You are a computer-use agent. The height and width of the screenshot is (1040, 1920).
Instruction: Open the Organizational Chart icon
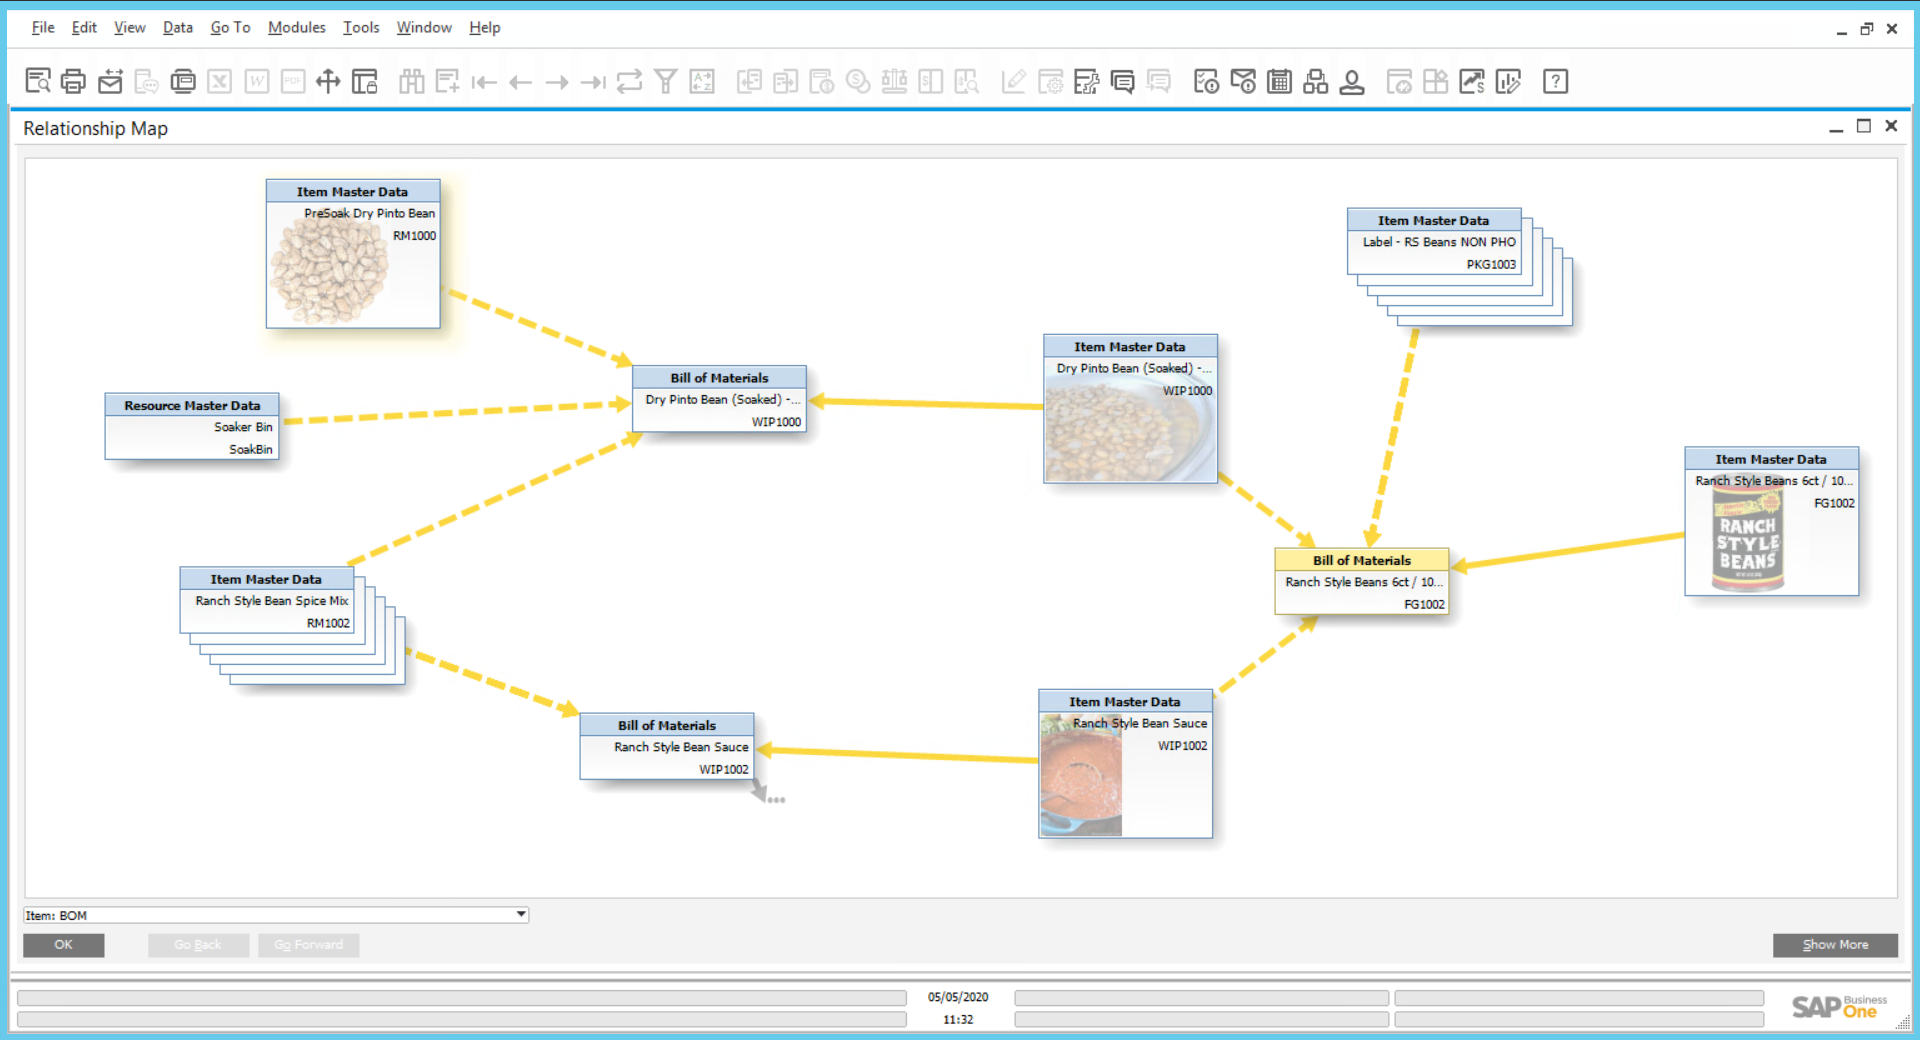(x=1315, y=81)
